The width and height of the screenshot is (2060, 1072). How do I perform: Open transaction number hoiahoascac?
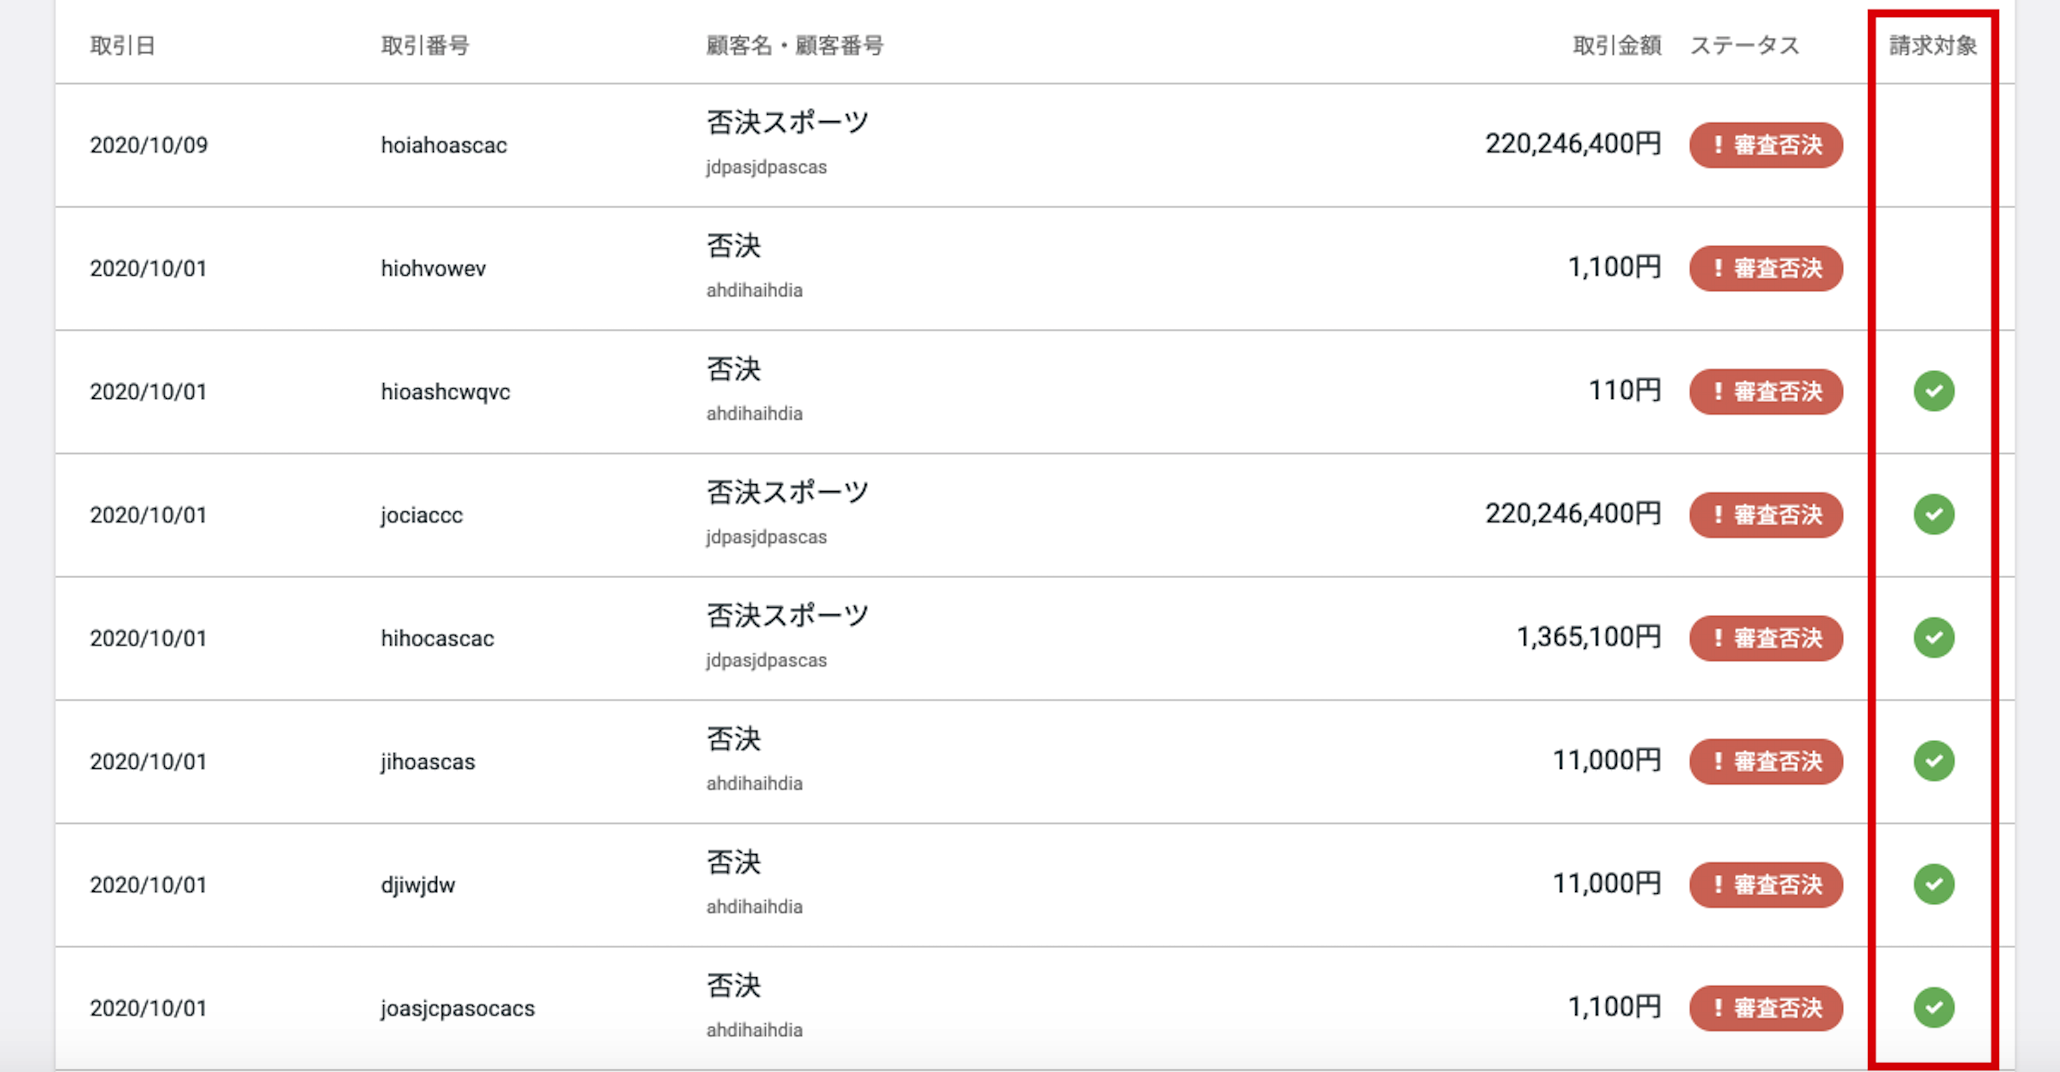pos(444,145)
